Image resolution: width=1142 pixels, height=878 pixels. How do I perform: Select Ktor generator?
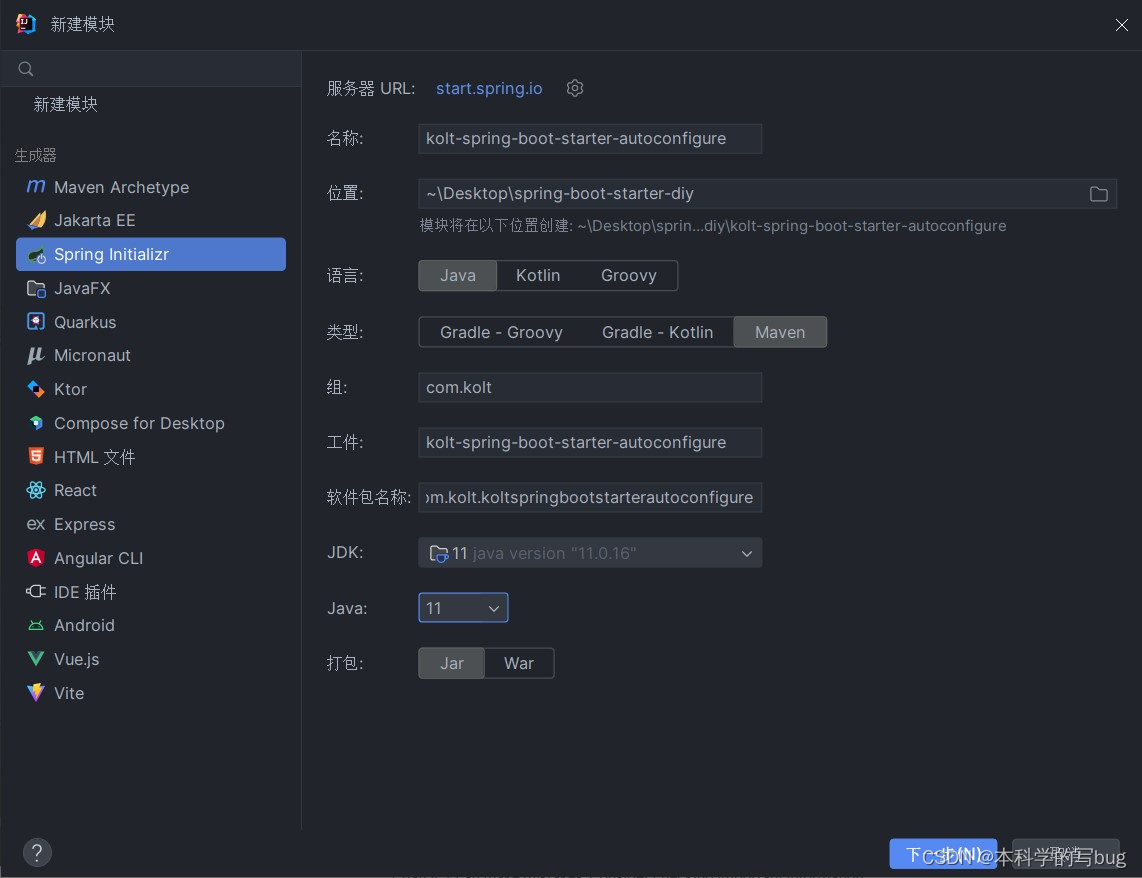[x=151, y=389]
